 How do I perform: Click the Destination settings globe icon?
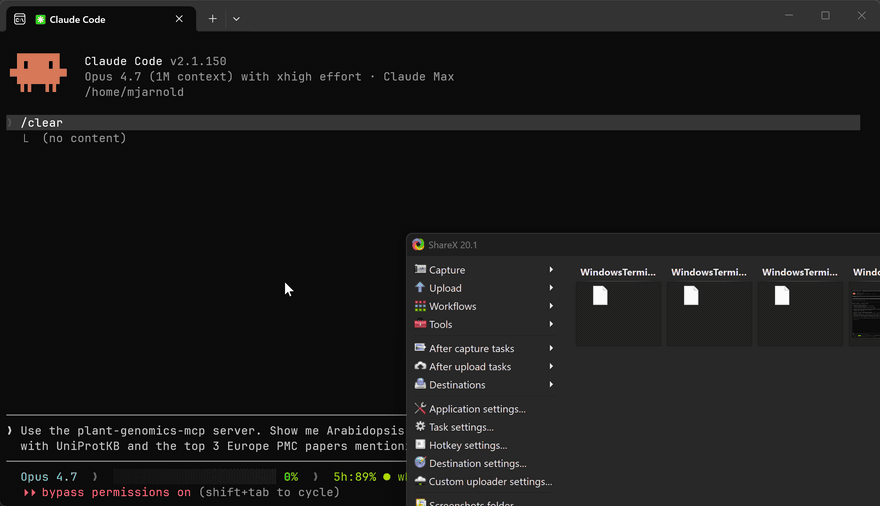(420, 463)
